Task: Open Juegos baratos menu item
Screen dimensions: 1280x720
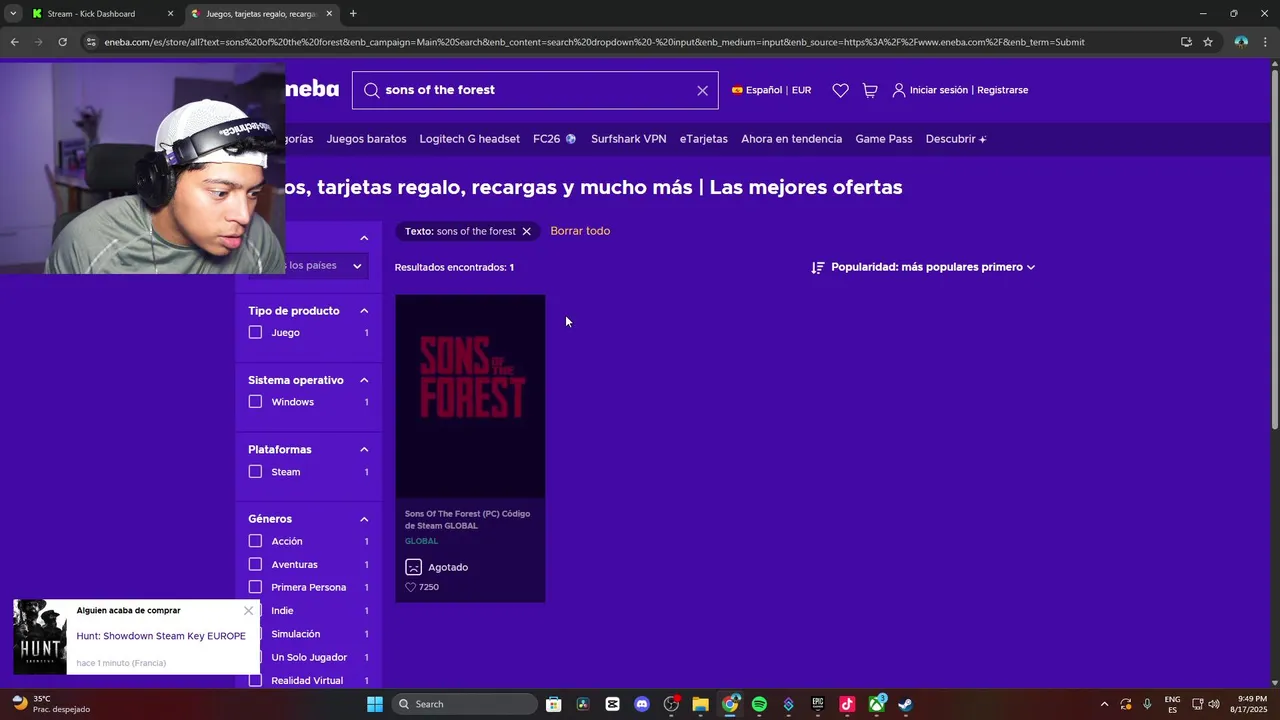Action: (366, 139)
